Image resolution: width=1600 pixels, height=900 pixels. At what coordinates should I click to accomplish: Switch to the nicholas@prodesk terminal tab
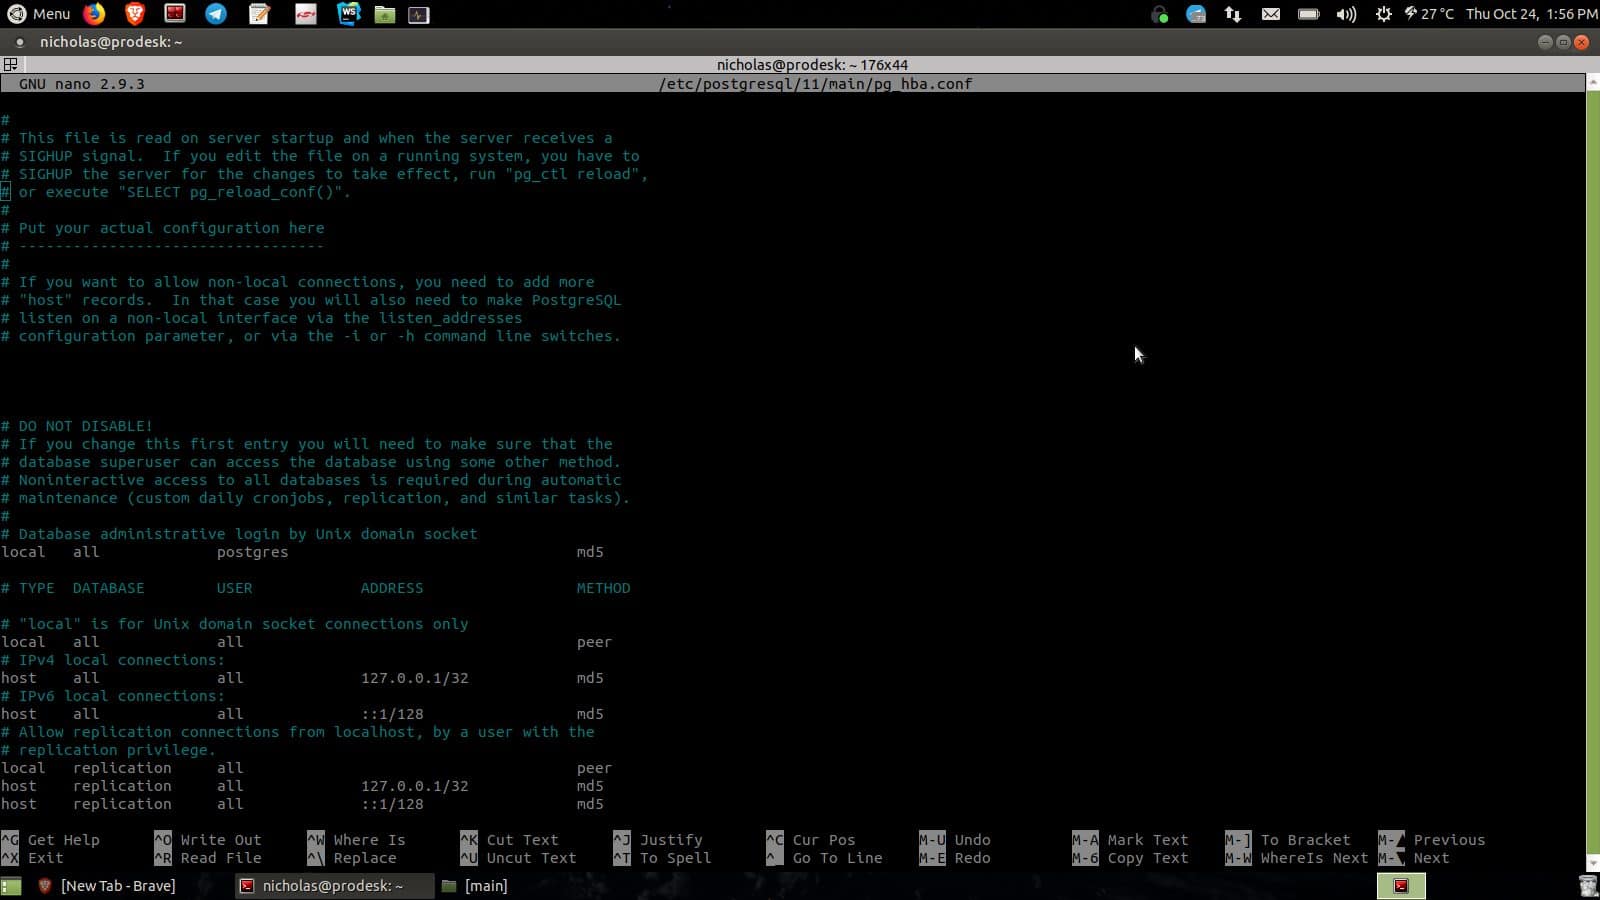[335, 886]
